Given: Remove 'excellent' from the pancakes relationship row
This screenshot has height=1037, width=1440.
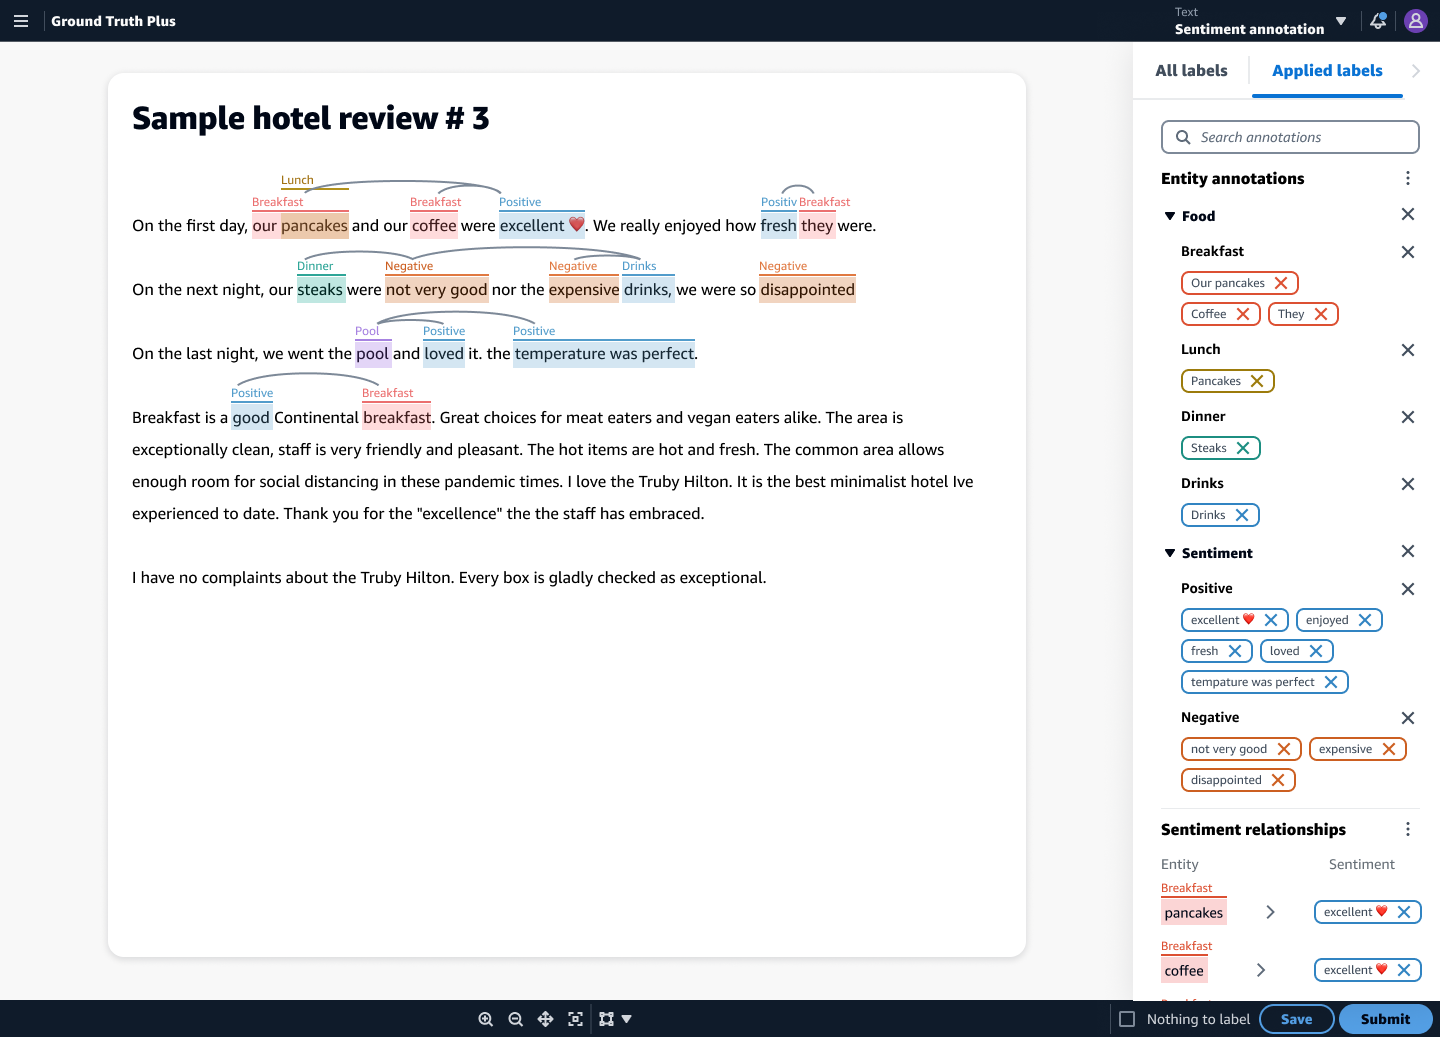Looking at the screenshot, I should (x=1404, y=912).
